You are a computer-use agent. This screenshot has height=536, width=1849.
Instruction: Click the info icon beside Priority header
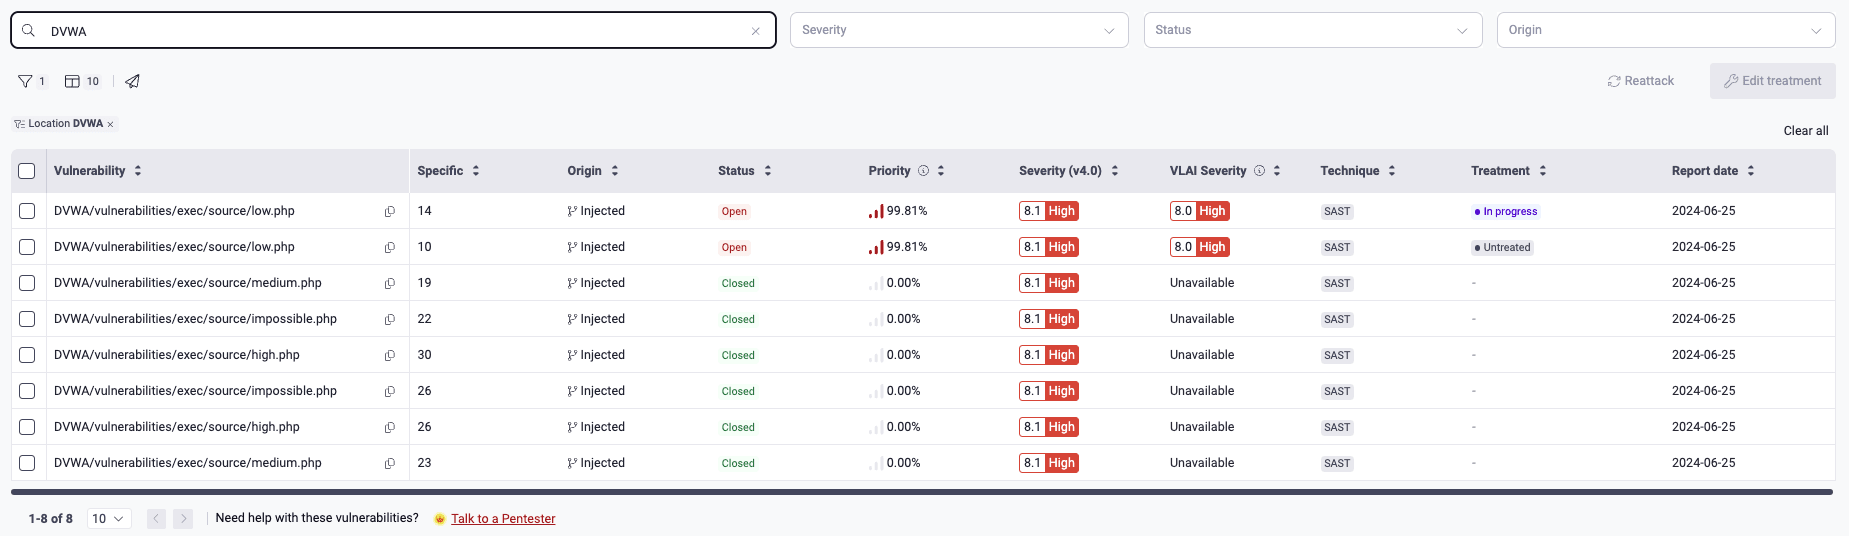[x=924, y=171]
